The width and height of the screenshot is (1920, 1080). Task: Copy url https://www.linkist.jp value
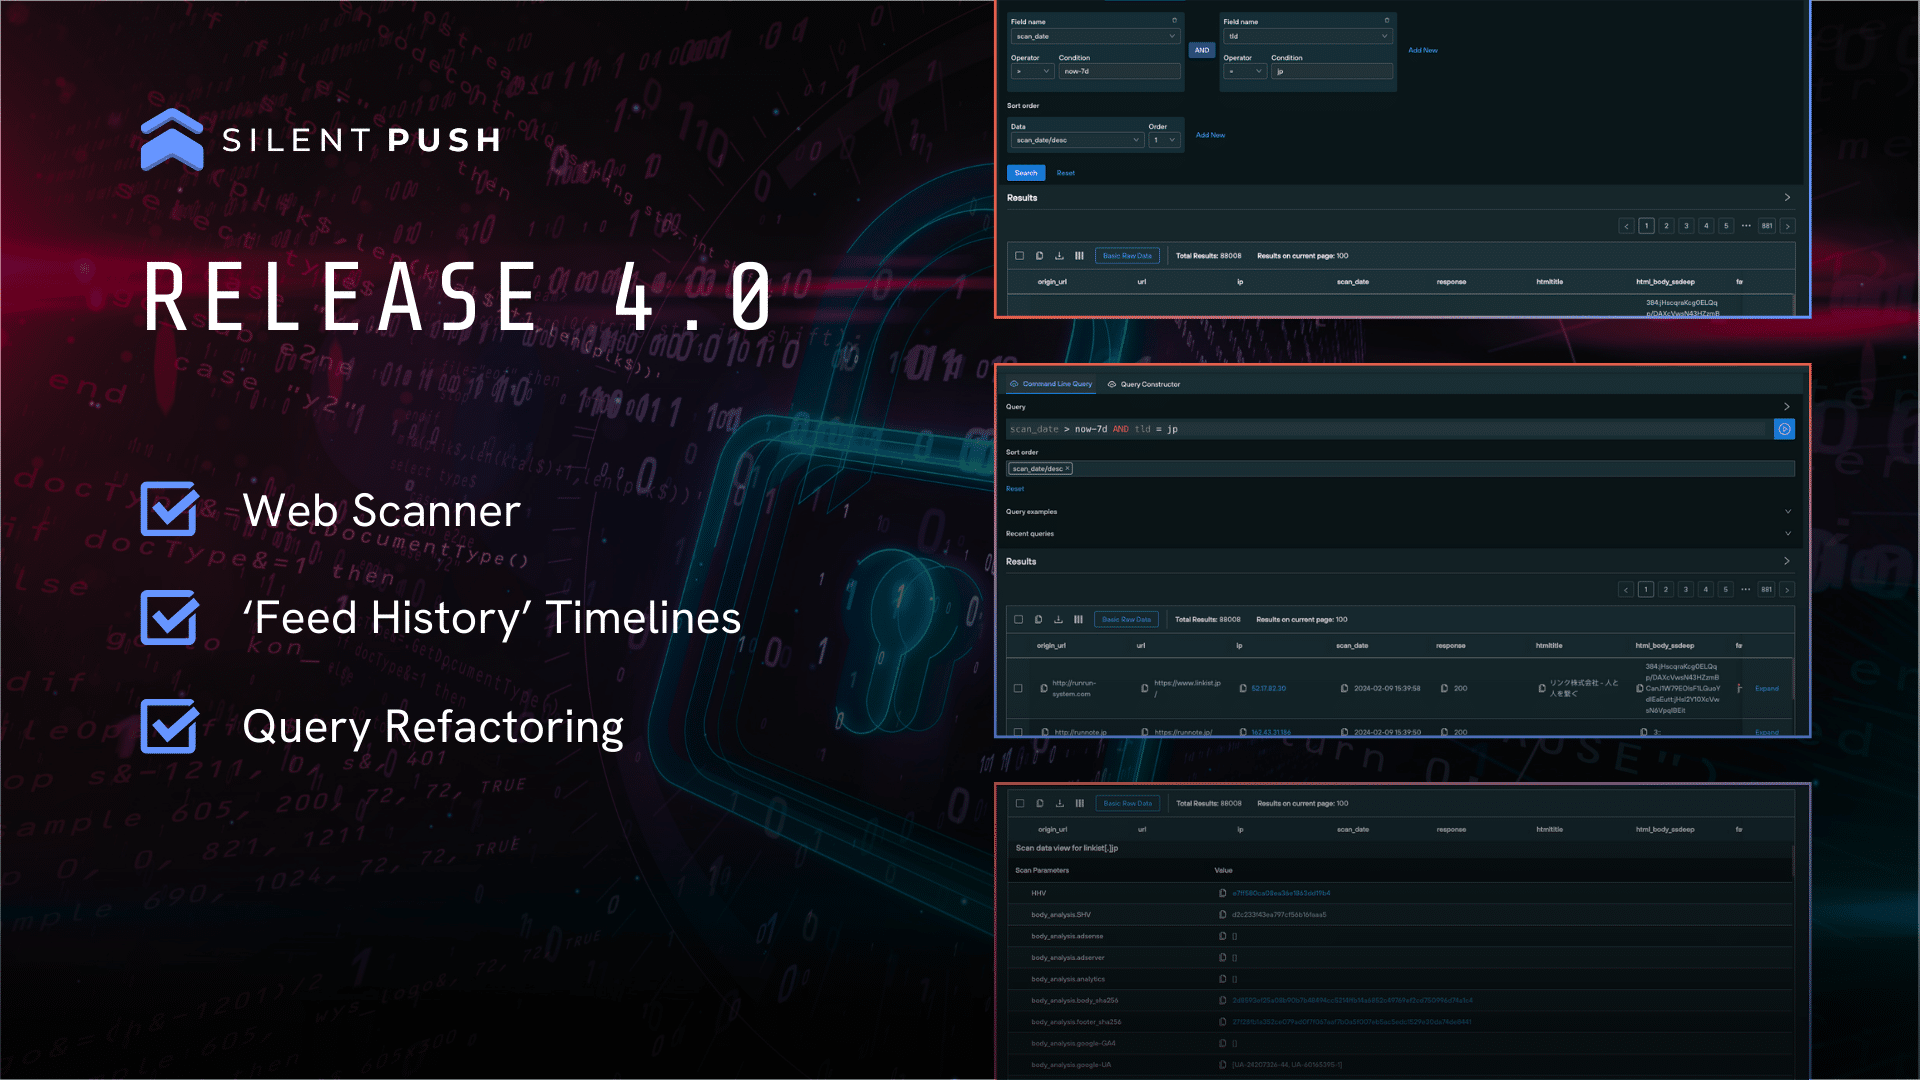(1145, 688)
